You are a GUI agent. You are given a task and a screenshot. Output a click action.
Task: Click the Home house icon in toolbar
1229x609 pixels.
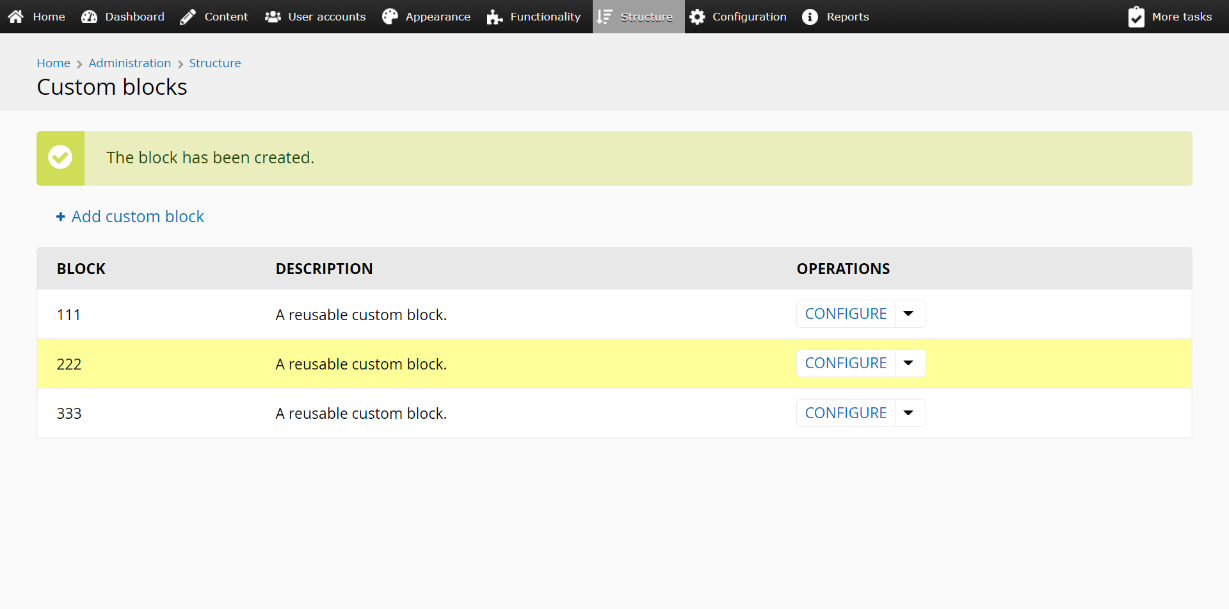point(16,17)
